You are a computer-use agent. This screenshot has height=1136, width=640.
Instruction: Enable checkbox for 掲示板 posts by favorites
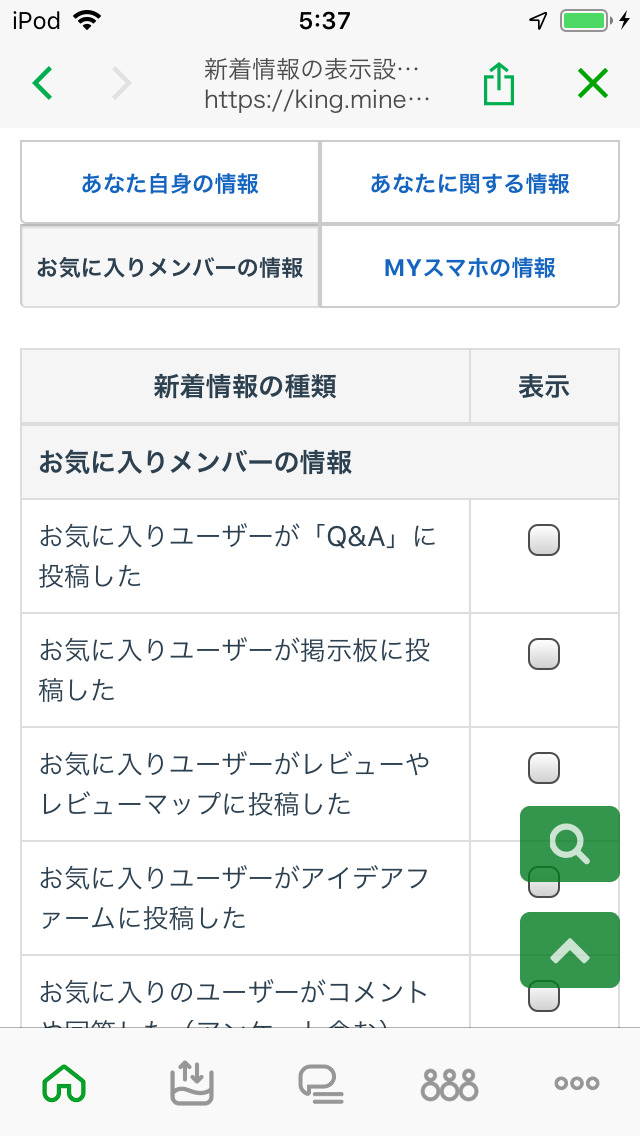544,654
